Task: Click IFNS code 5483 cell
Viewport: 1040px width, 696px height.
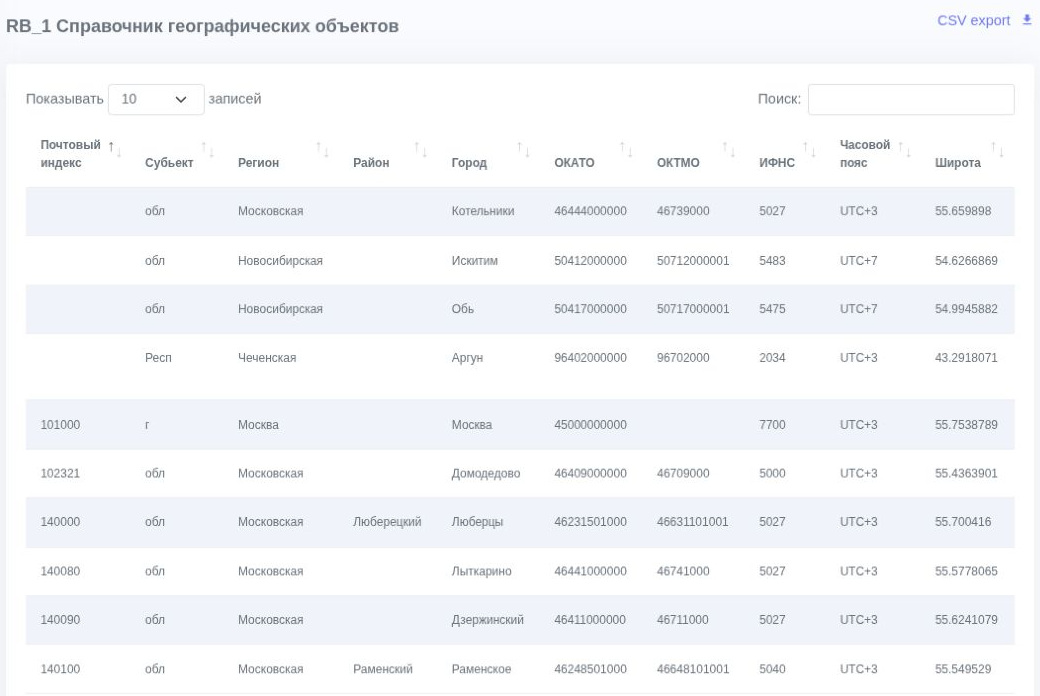Action: (x=772, y=261)
